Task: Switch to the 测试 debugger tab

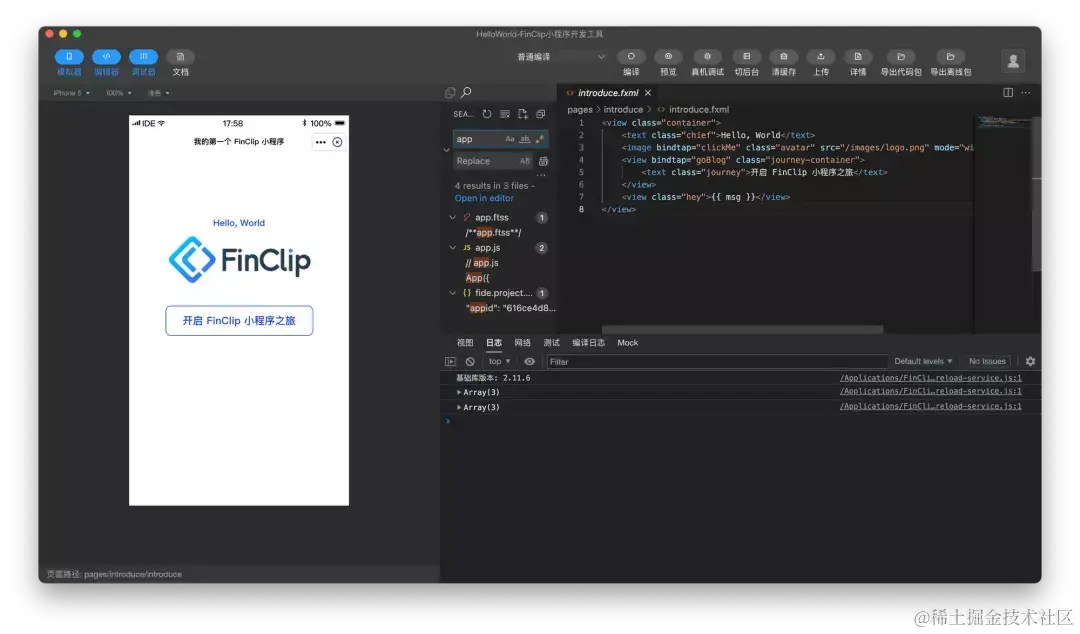Action: [x=552, y=343]
